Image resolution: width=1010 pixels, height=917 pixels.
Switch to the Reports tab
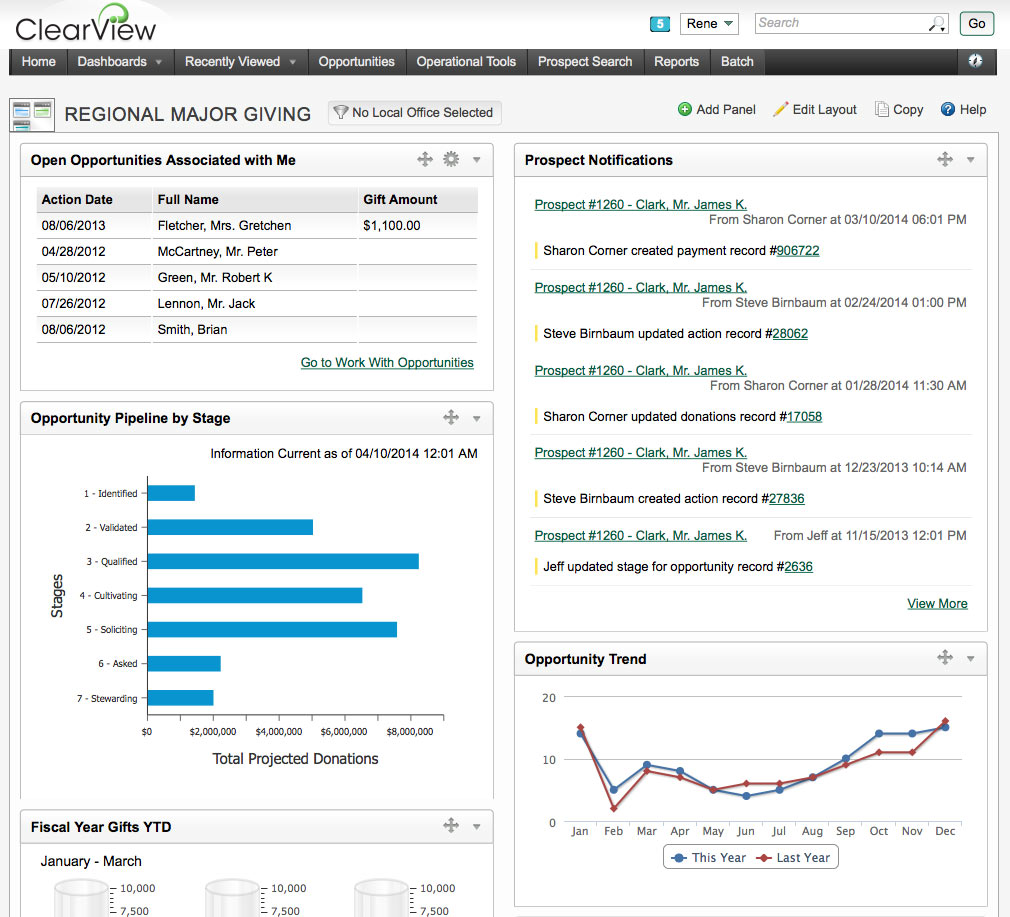(x=677, y=61)
